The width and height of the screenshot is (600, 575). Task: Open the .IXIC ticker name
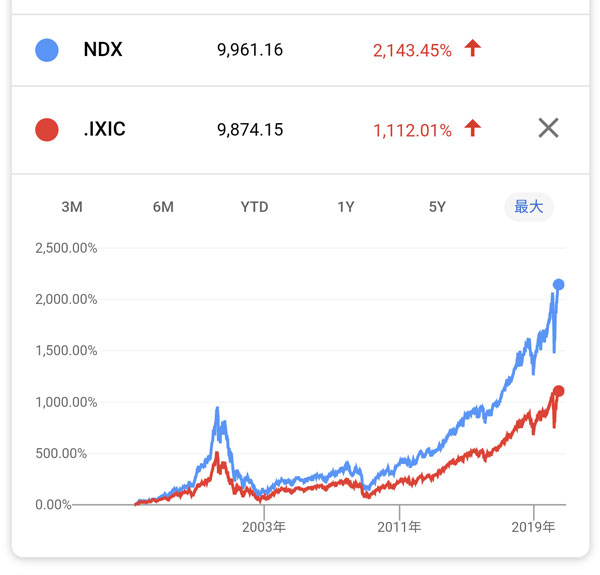[x=106, y=129]
